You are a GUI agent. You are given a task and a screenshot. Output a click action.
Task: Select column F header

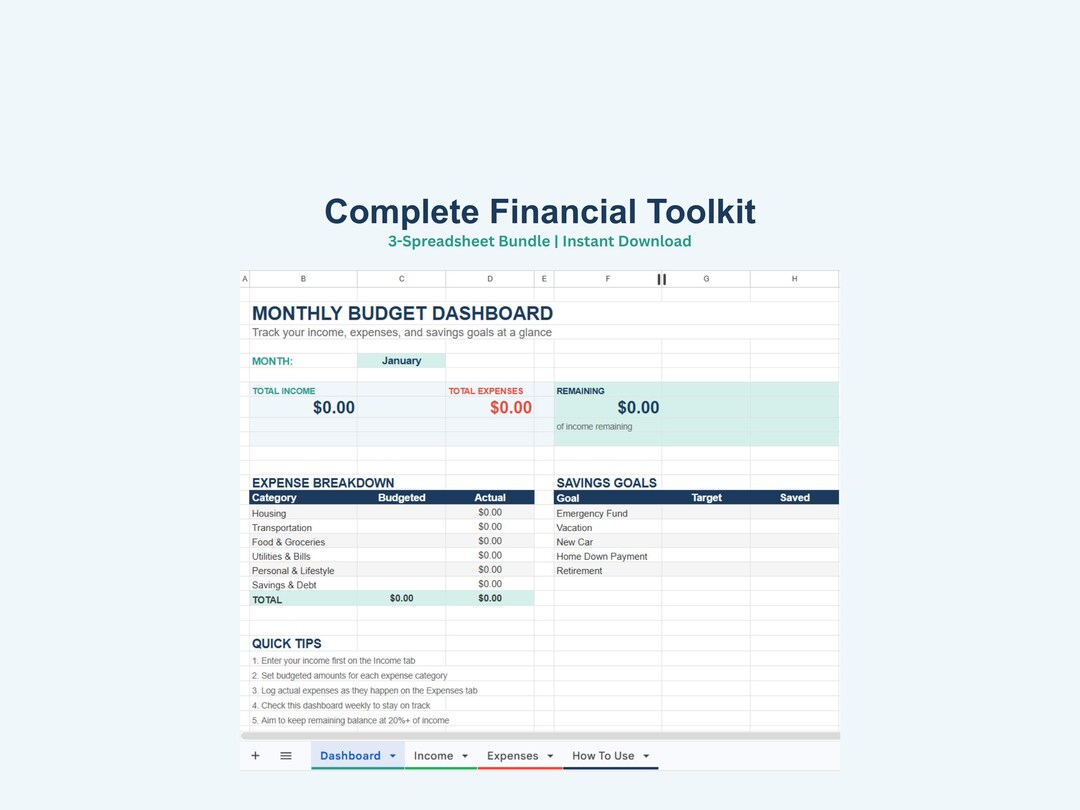tap(608, 279)
